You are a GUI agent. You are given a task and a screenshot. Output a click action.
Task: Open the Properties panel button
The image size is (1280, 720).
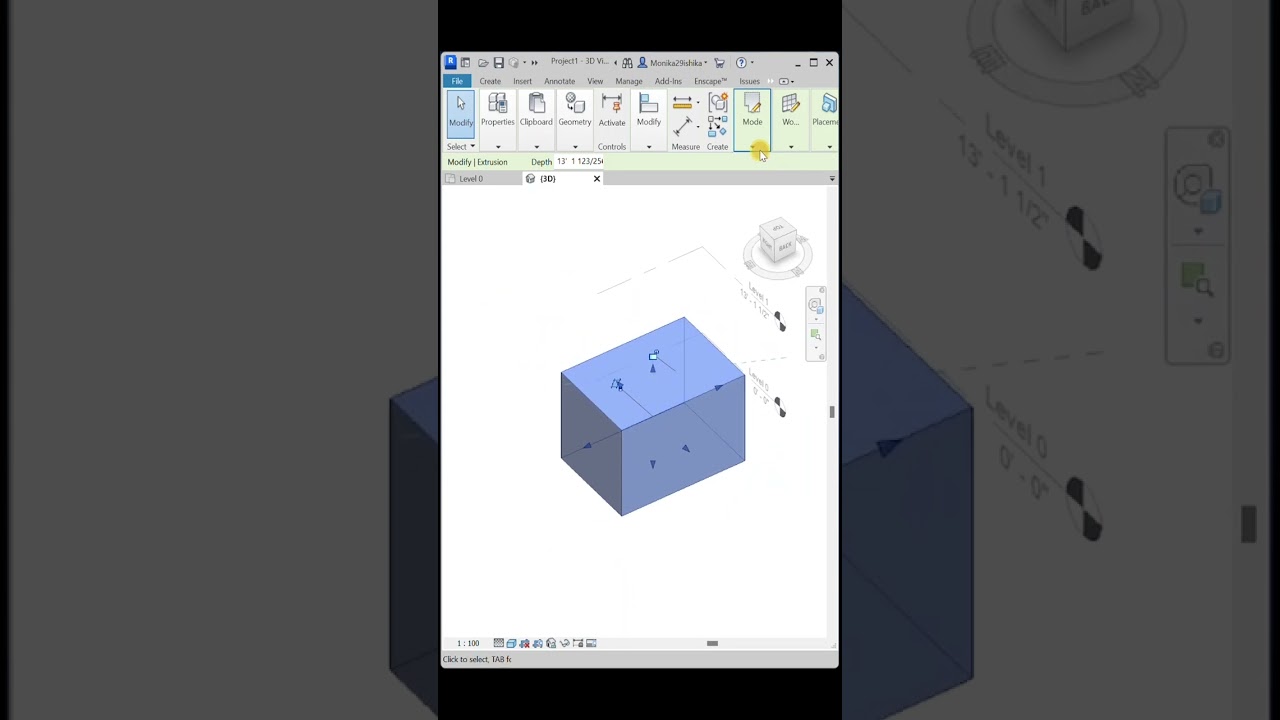pos(498,110)
